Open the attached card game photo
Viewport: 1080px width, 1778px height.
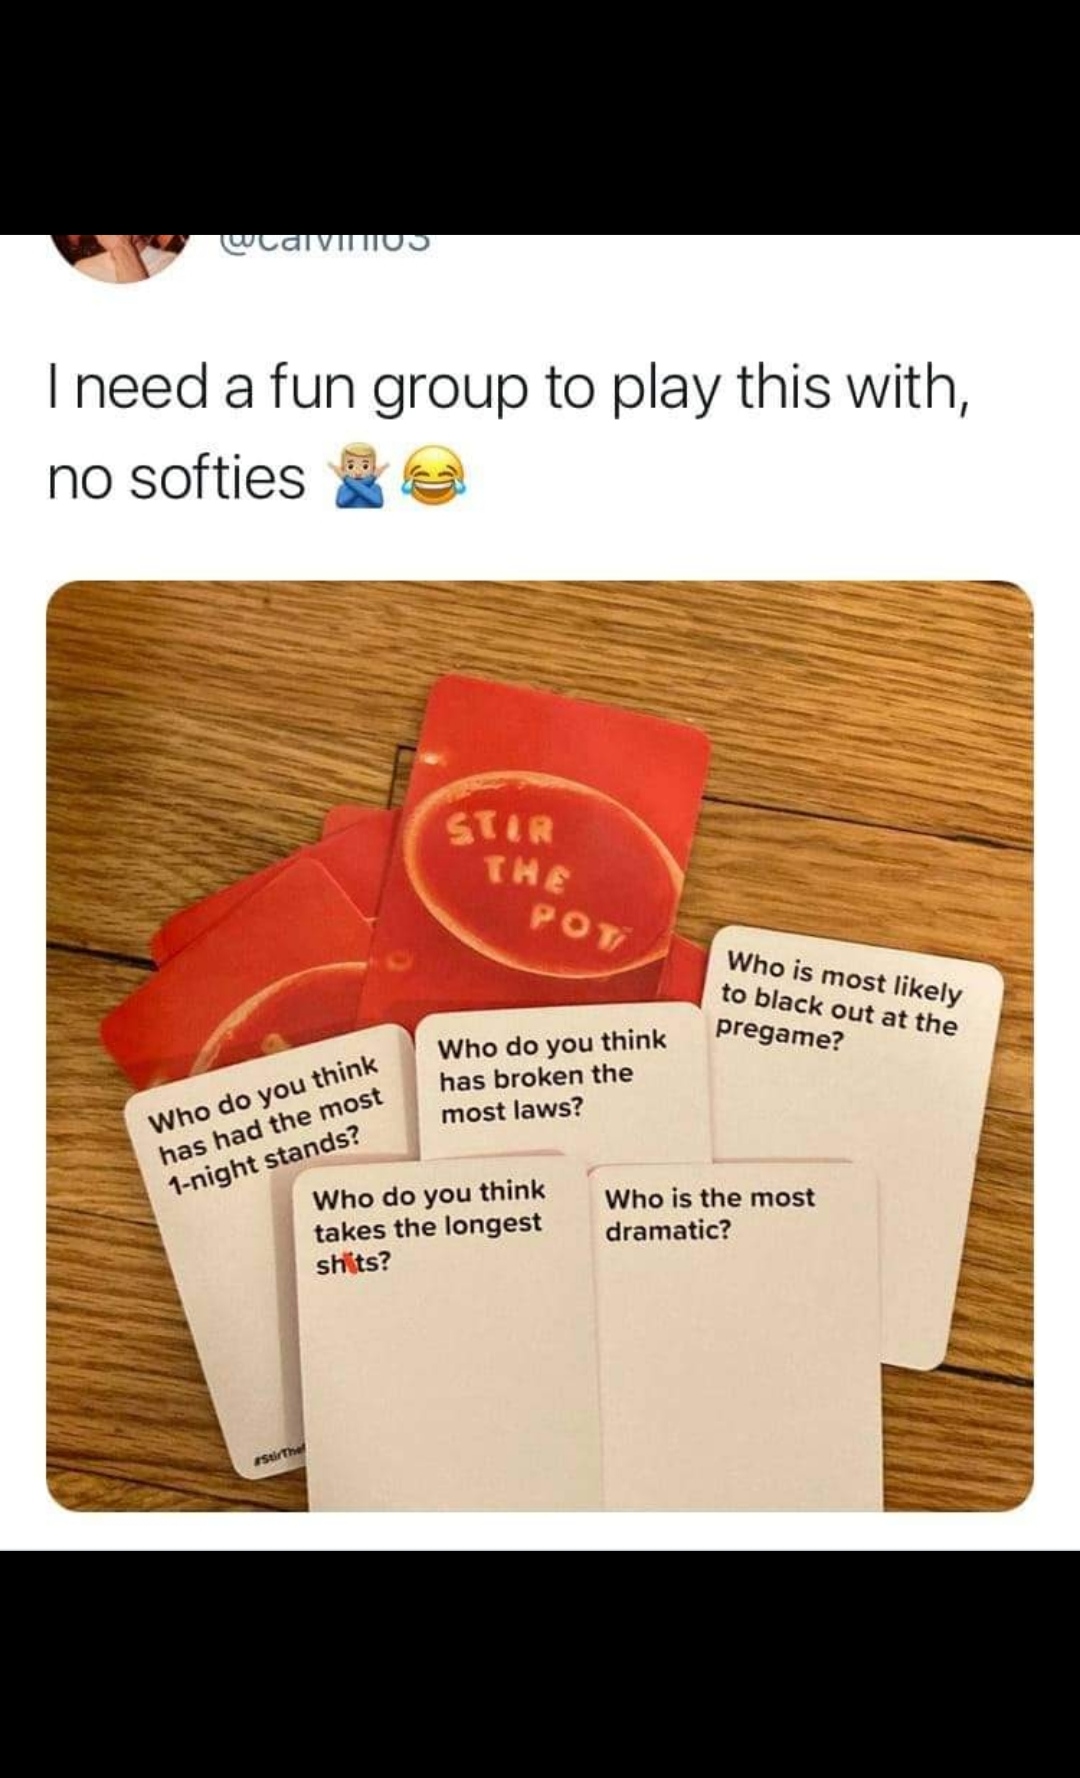coord(540,1046)
